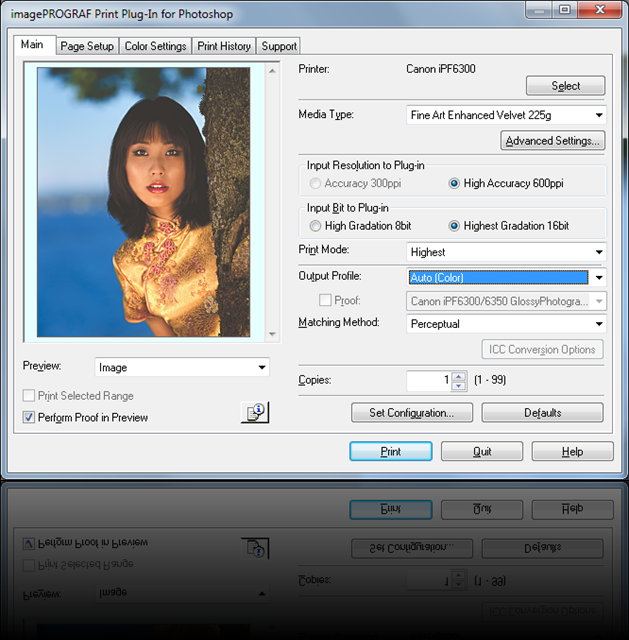Reset settings with Defaults button
The height and width of the screenshot is (640, 629).
(542, 413)
